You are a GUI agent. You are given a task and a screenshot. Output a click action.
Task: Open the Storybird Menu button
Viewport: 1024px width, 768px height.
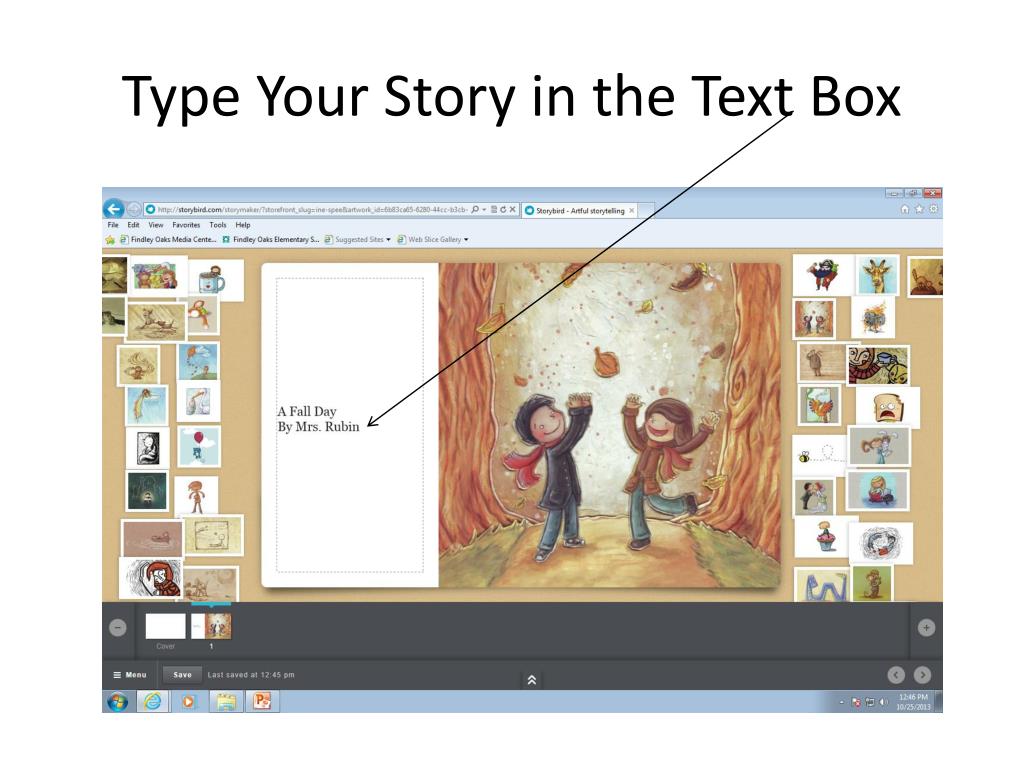pos(129,675)
